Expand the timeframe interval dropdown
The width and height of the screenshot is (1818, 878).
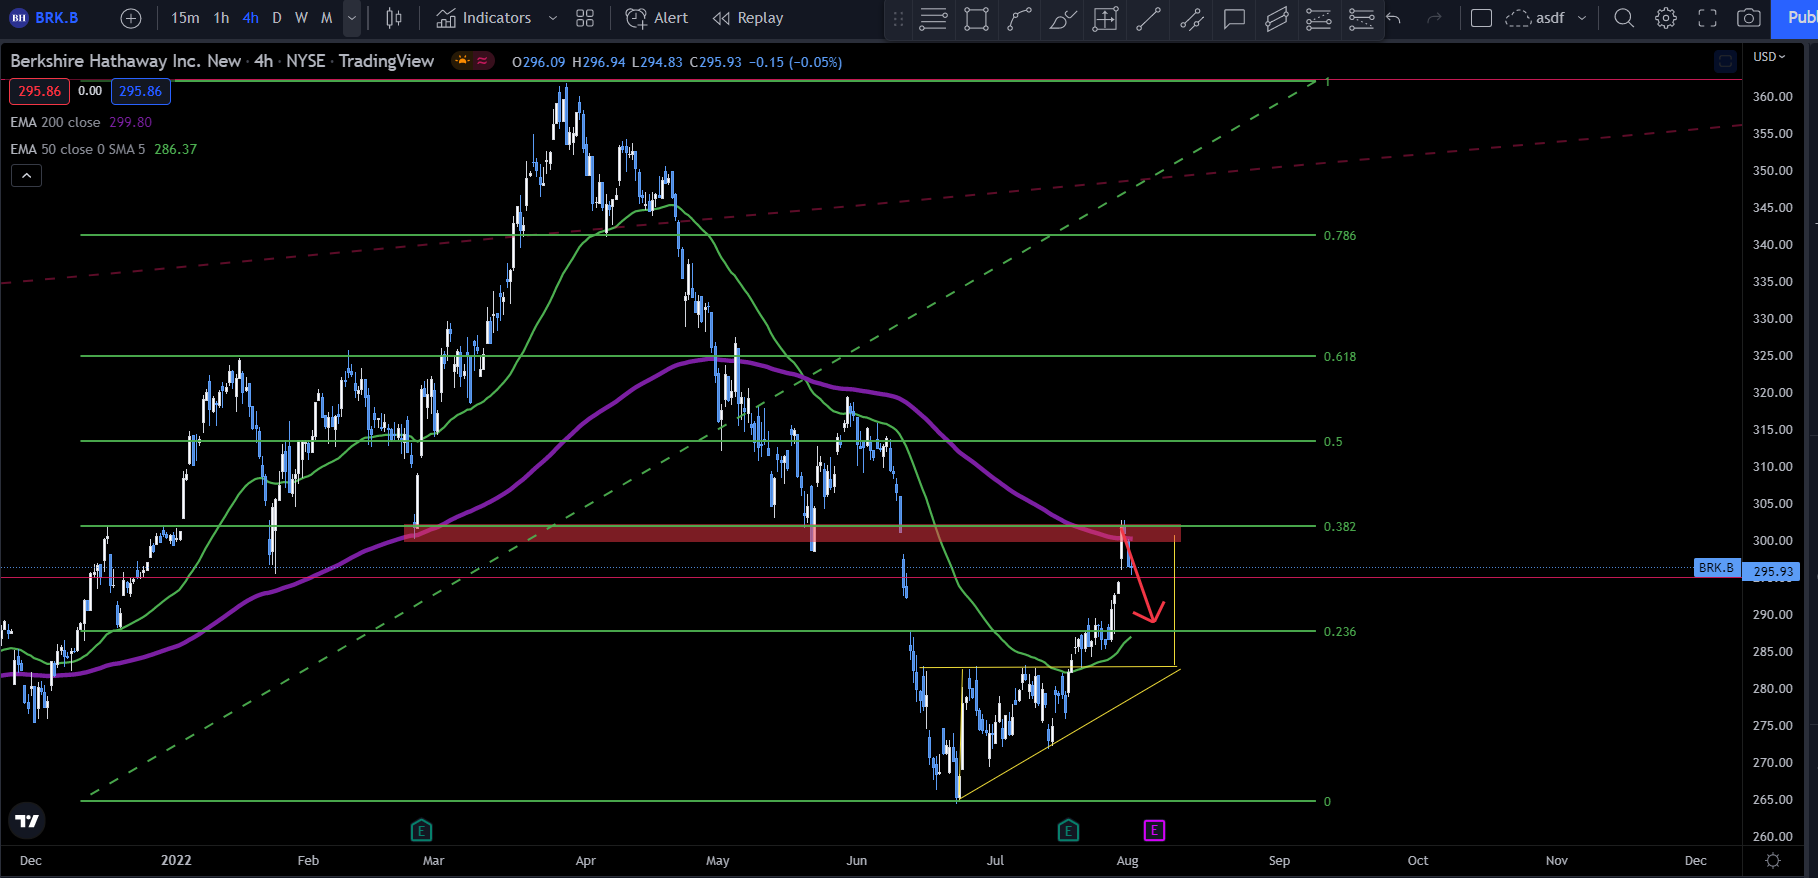coord(351,18)
